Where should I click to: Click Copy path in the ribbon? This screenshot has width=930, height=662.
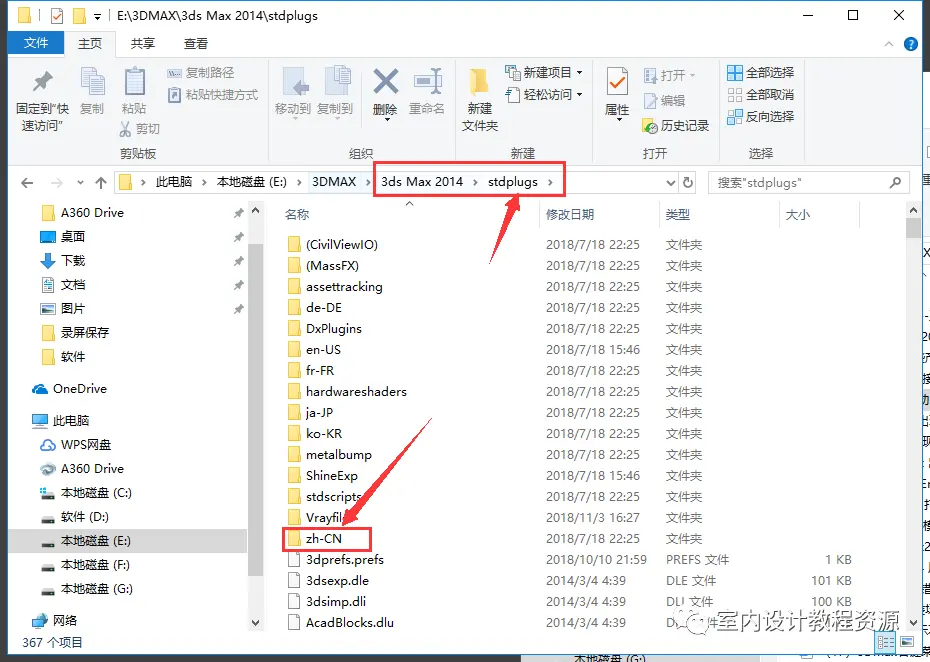point(201,73)
